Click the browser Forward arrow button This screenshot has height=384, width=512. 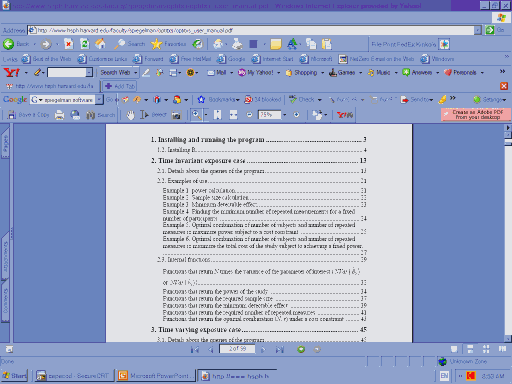pos(46,44)
